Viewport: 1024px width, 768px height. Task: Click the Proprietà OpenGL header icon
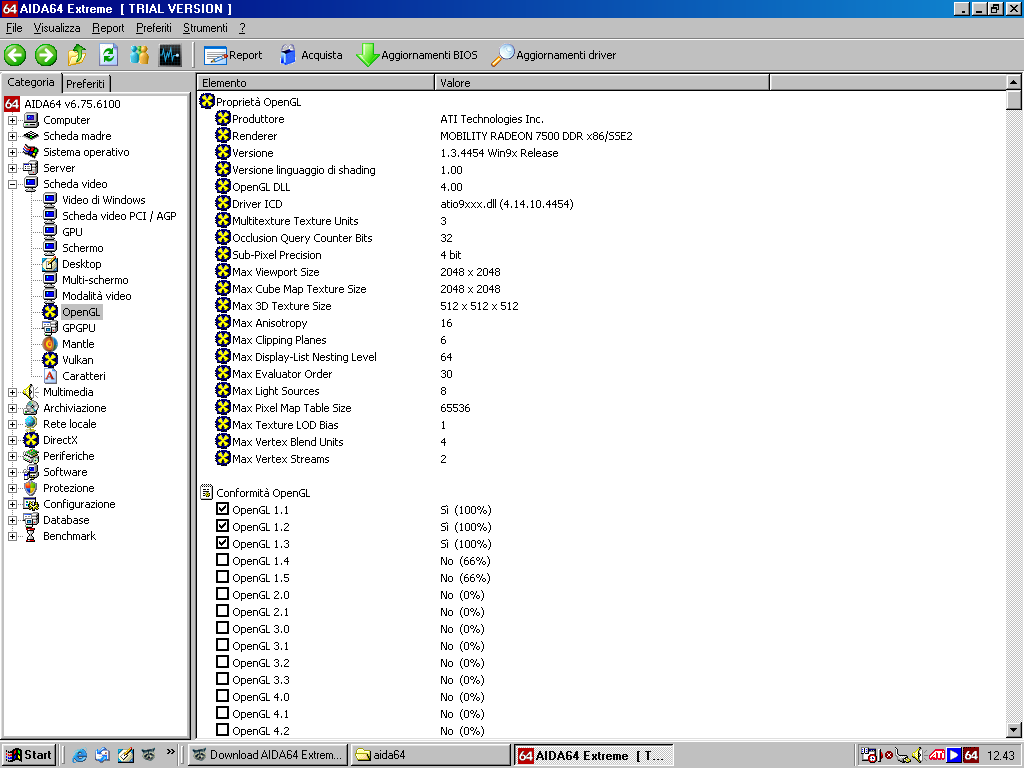click(x=207, y=101)
